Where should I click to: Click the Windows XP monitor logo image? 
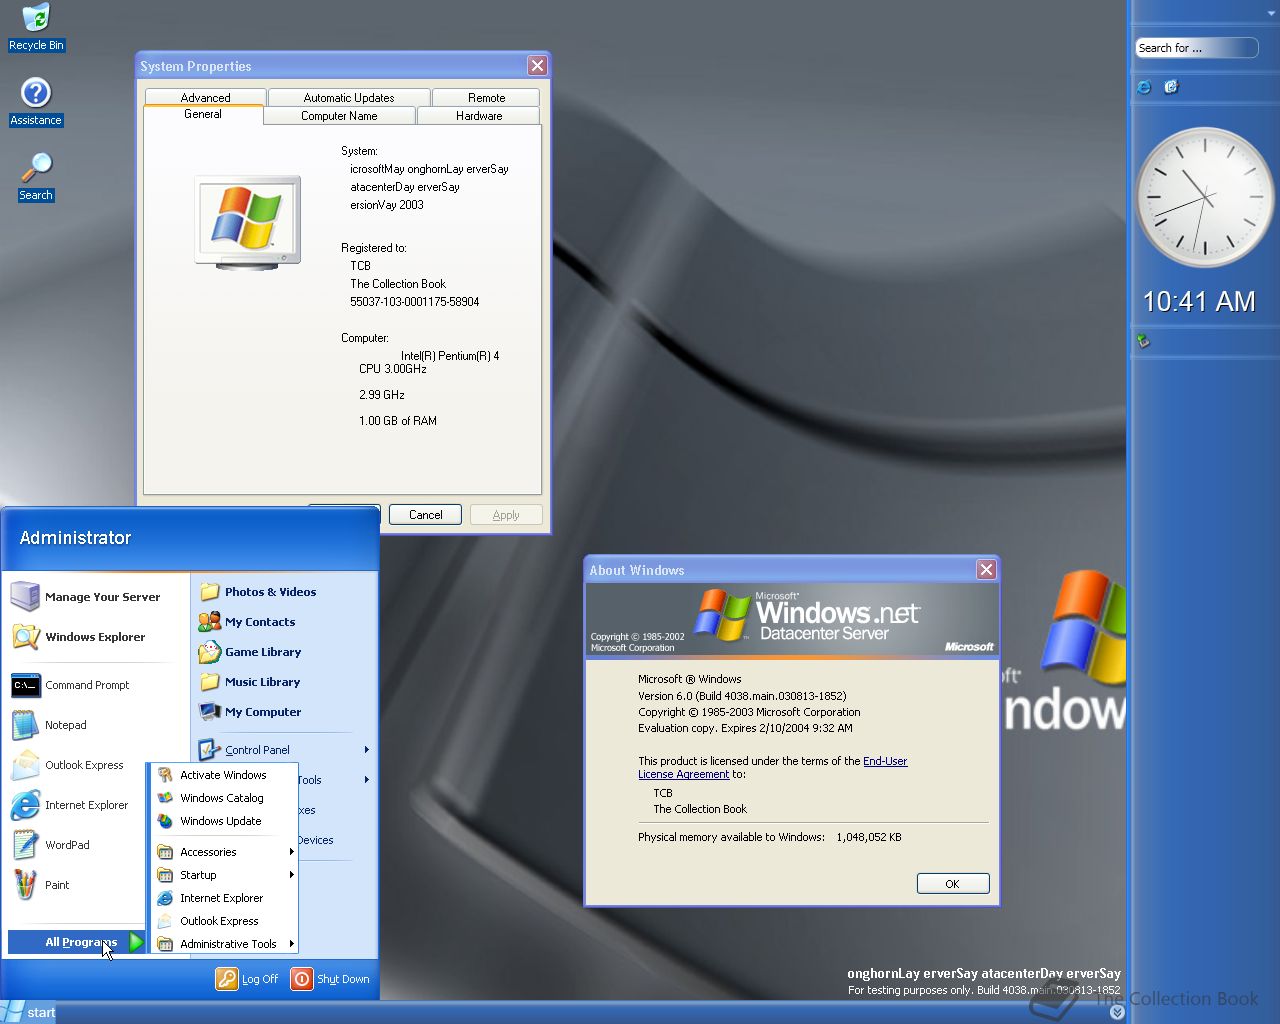click(247, 223)
